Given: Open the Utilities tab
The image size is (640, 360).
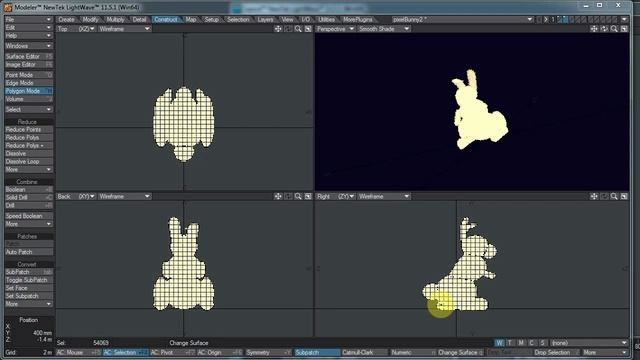Looking at the screenshot, I should tap(327, 20).
